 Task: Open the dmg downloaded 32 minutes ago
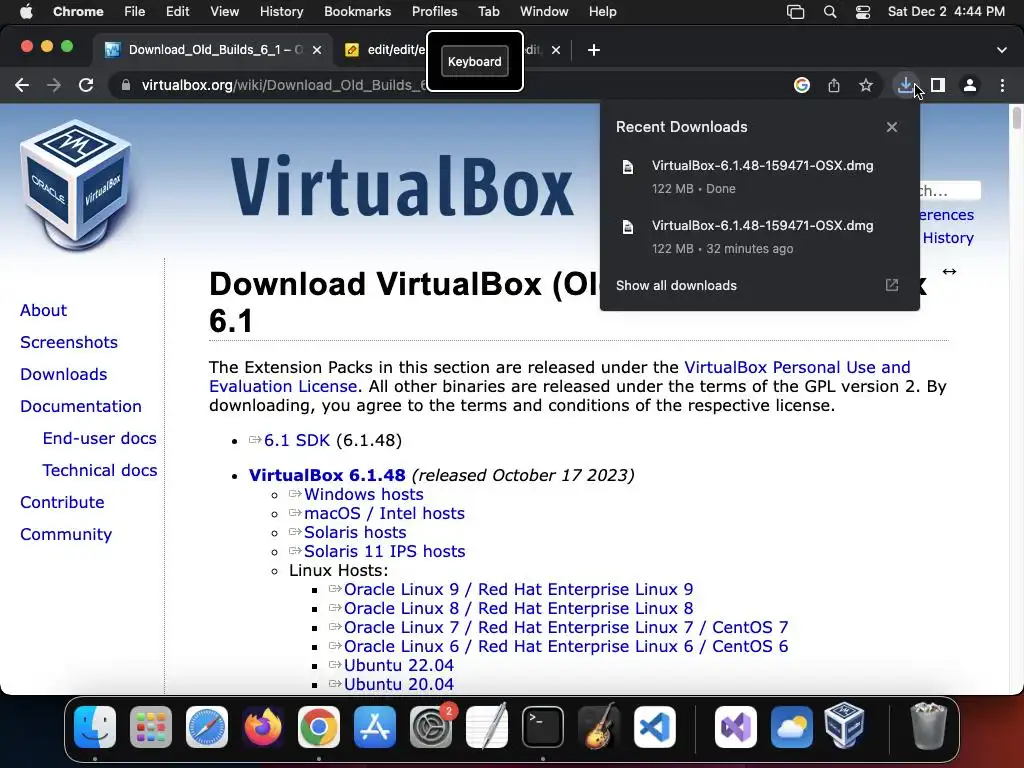(760, 236)
